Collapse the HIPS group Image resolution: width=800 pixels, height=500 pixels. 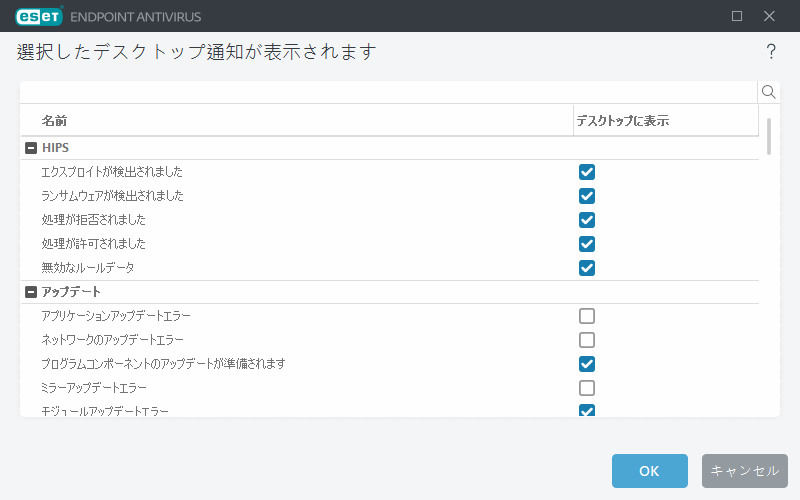click(x=31, y=148)
